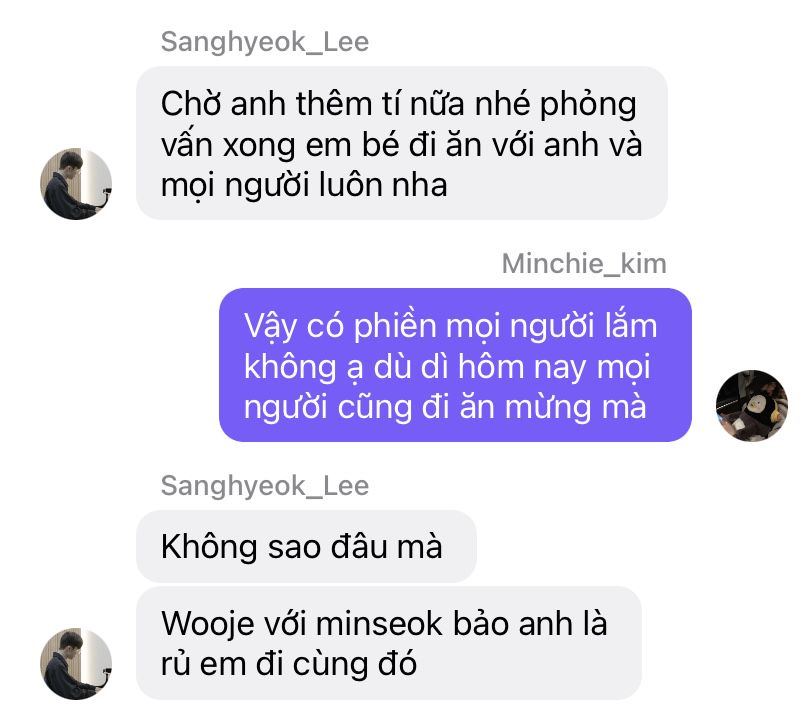This screenshot has width=809, height=720.
Task: Select the "Wooje với minseok" message bubble
Action: tap(389, 643)
